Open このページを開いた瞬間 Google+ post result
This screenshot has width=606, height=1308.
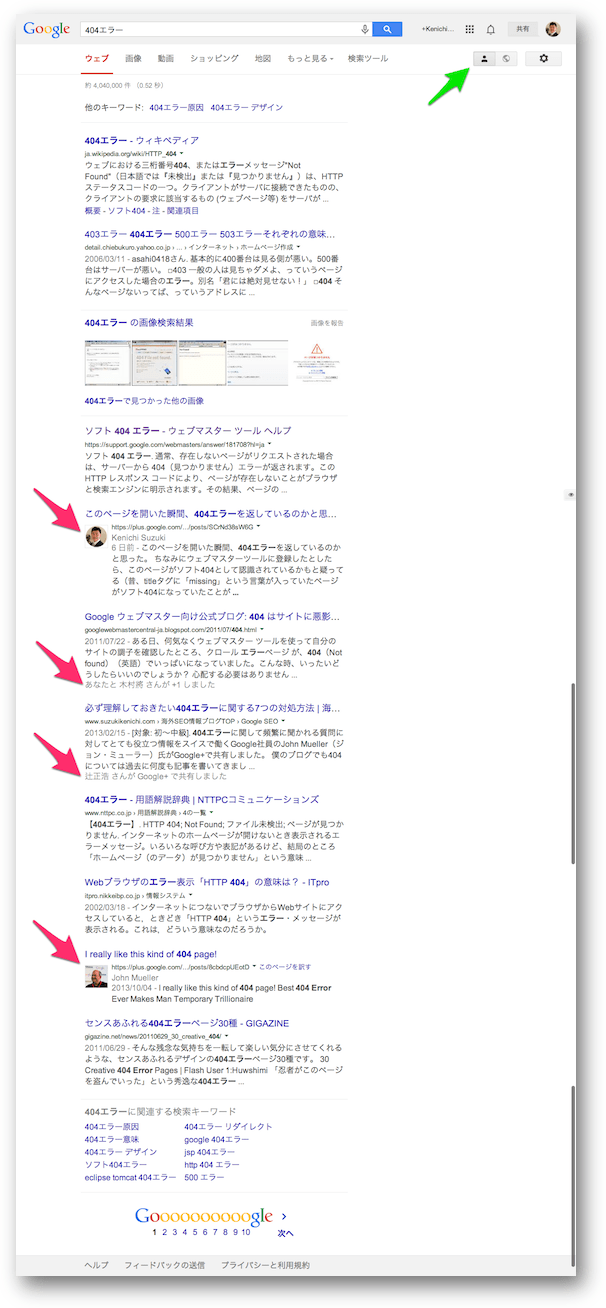click(211, 513)
